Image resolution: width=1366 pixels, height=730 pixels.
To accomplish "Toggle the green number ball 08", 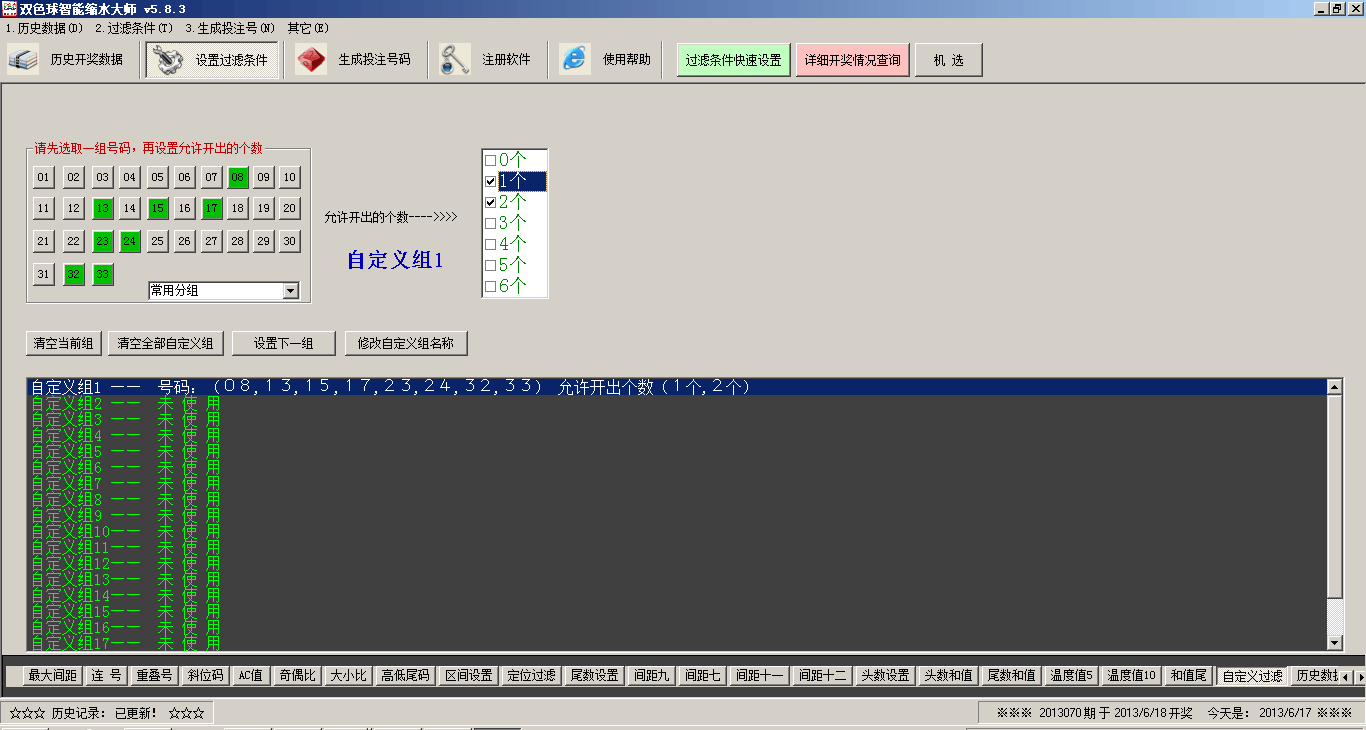I will [x=237, y=178].
